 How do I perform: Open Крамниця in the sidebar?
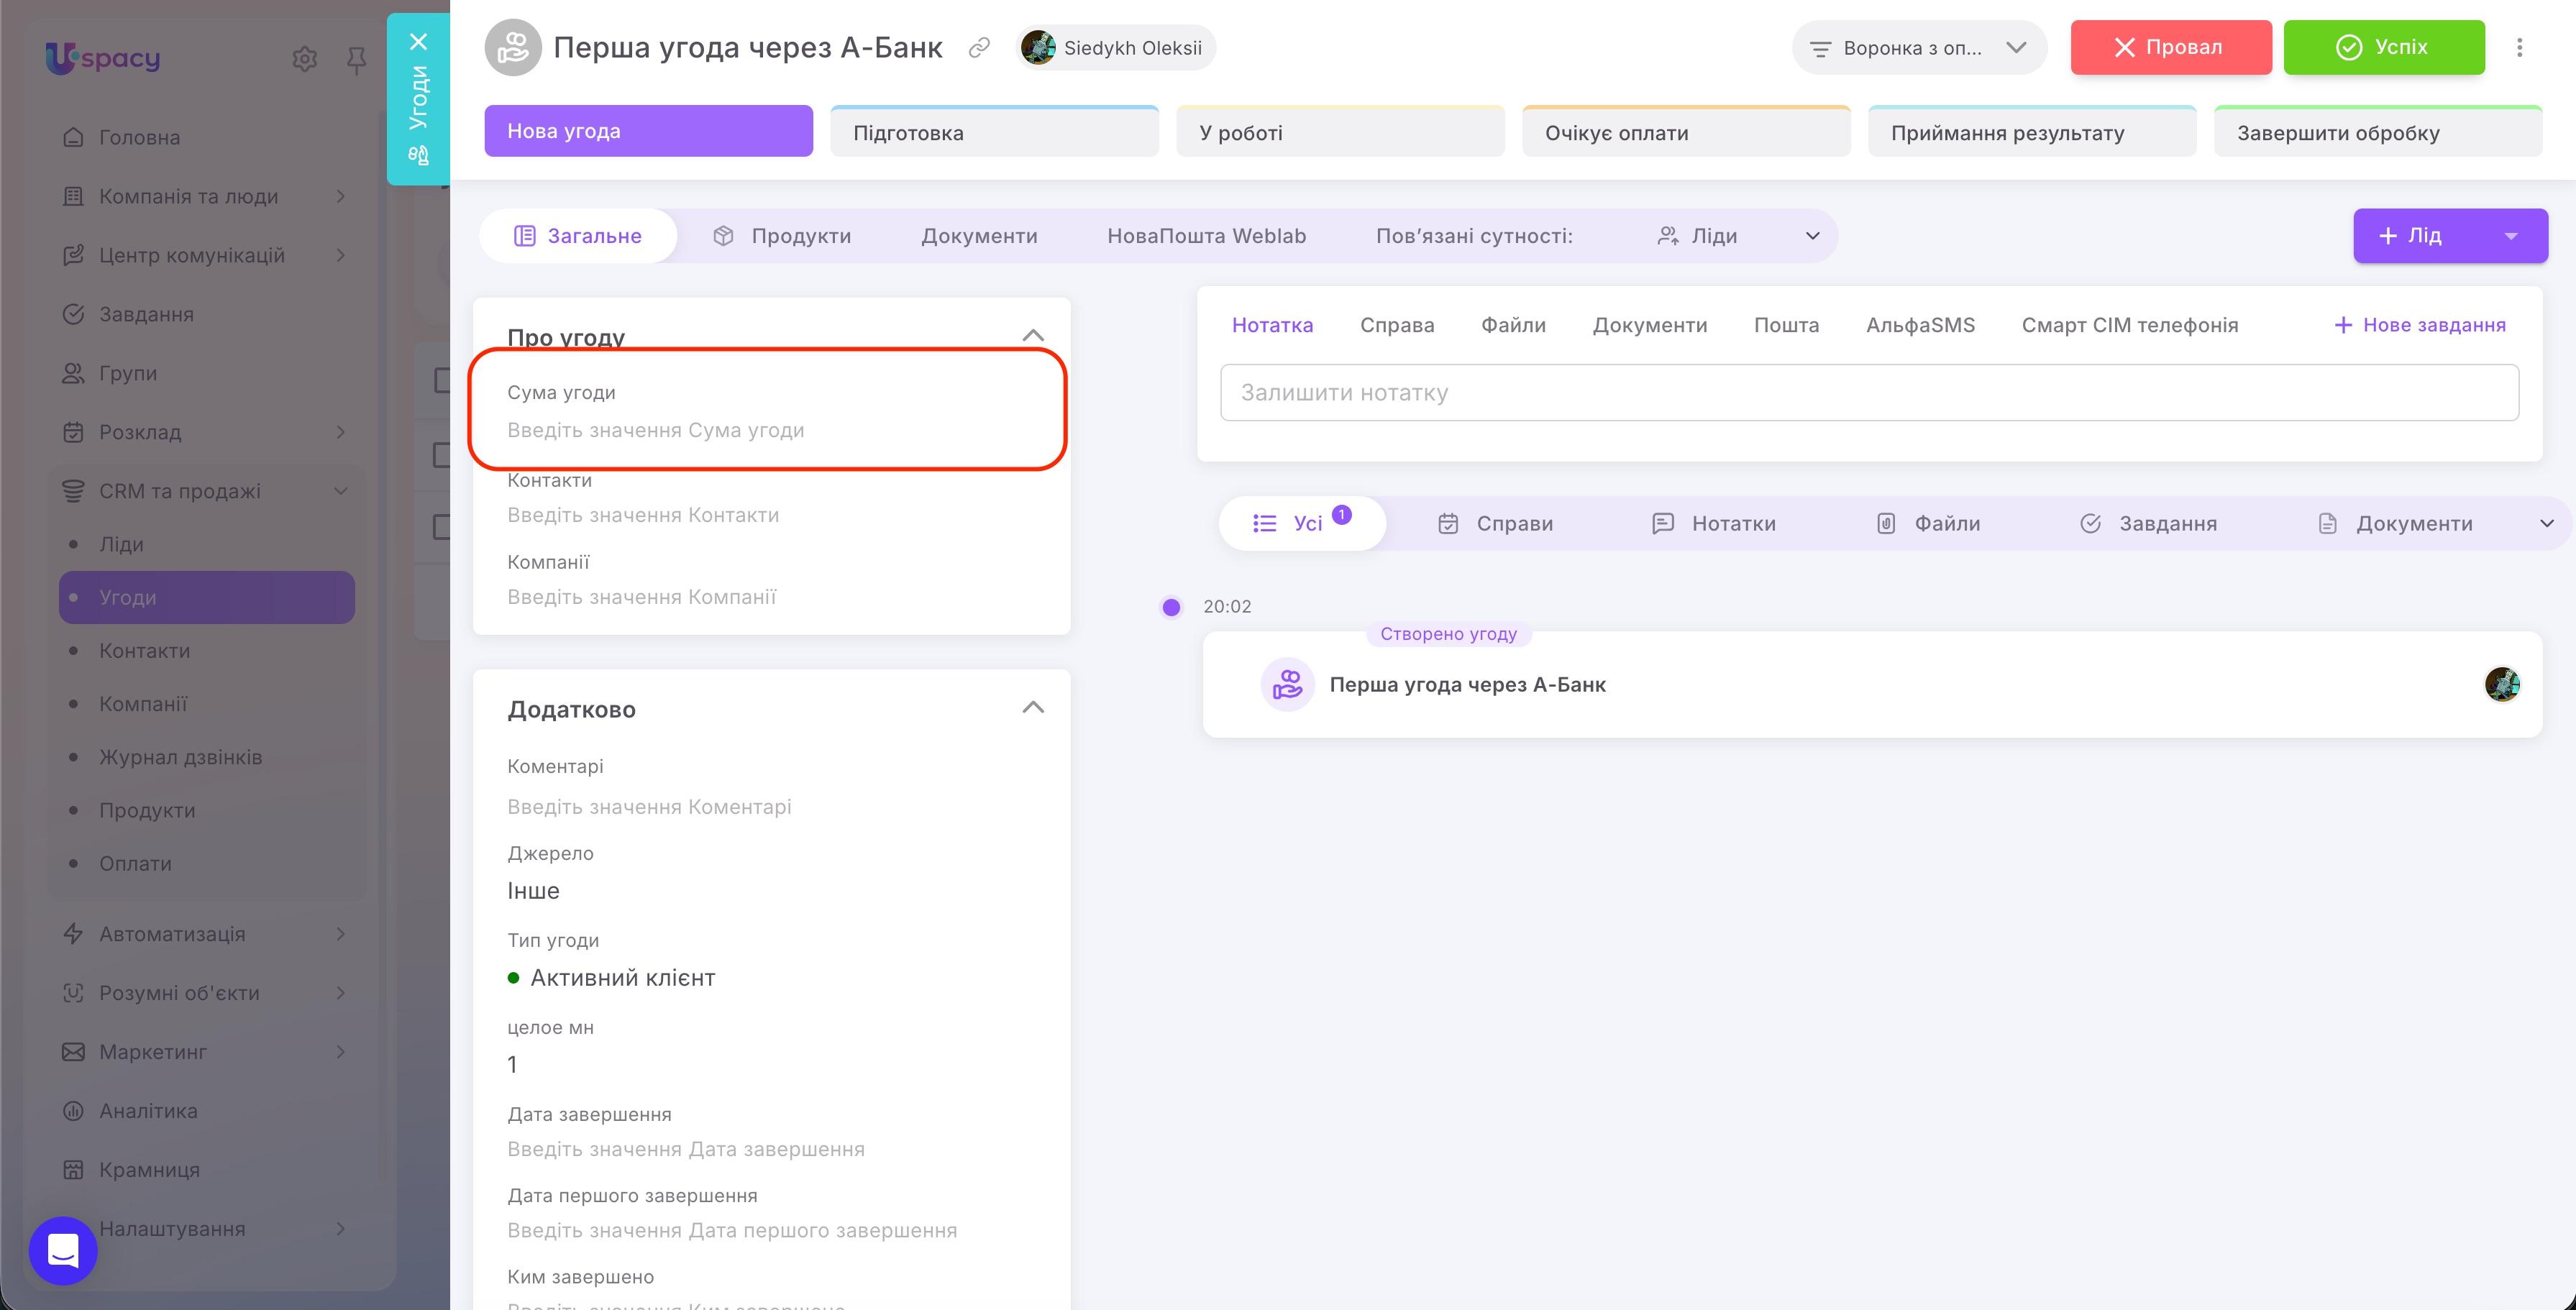point(149,1169)
